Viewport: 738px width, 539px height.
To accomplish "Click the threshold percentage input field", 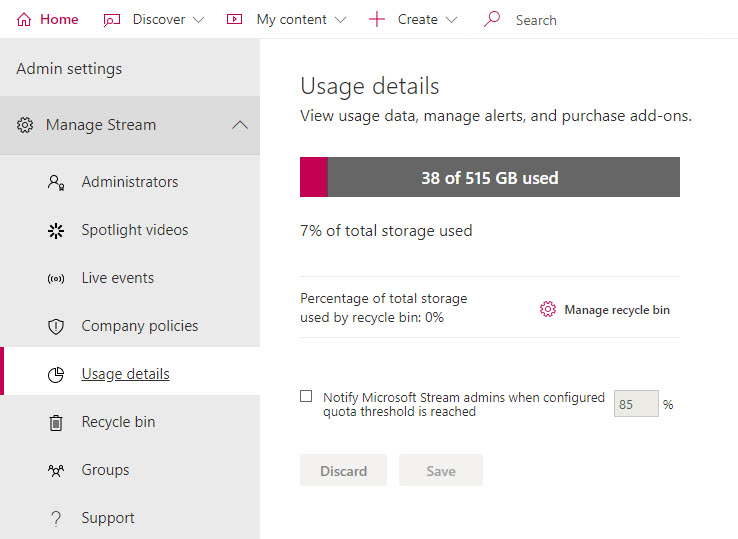I will point(636,404).
